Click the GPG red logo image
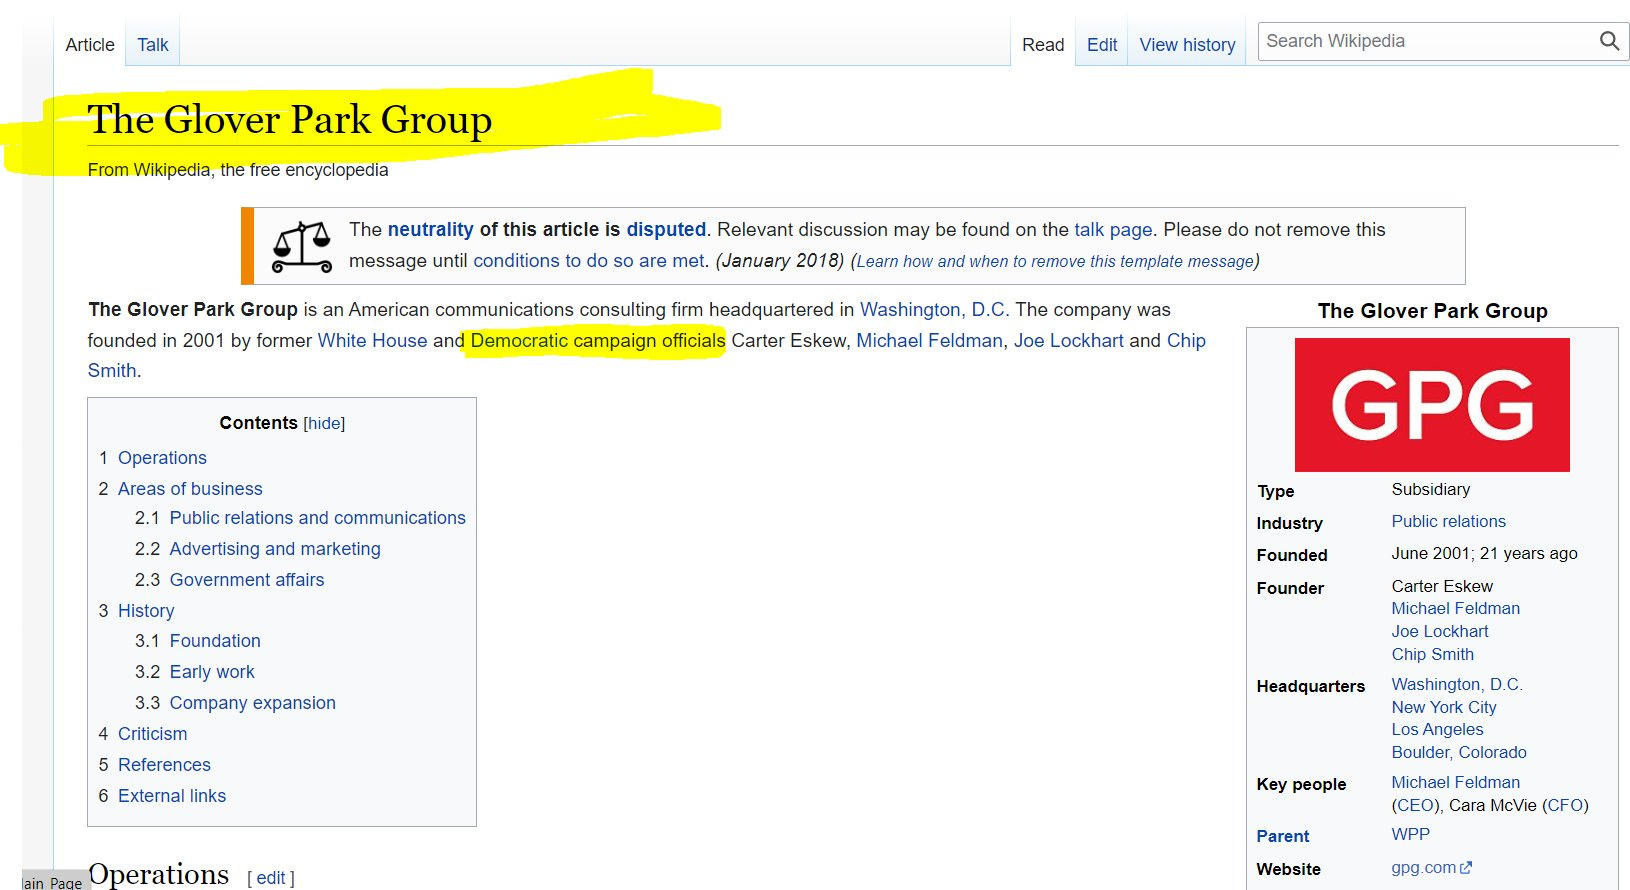Image resolution: width=1630 pixels, height=890 pixels. [1432, 405]
